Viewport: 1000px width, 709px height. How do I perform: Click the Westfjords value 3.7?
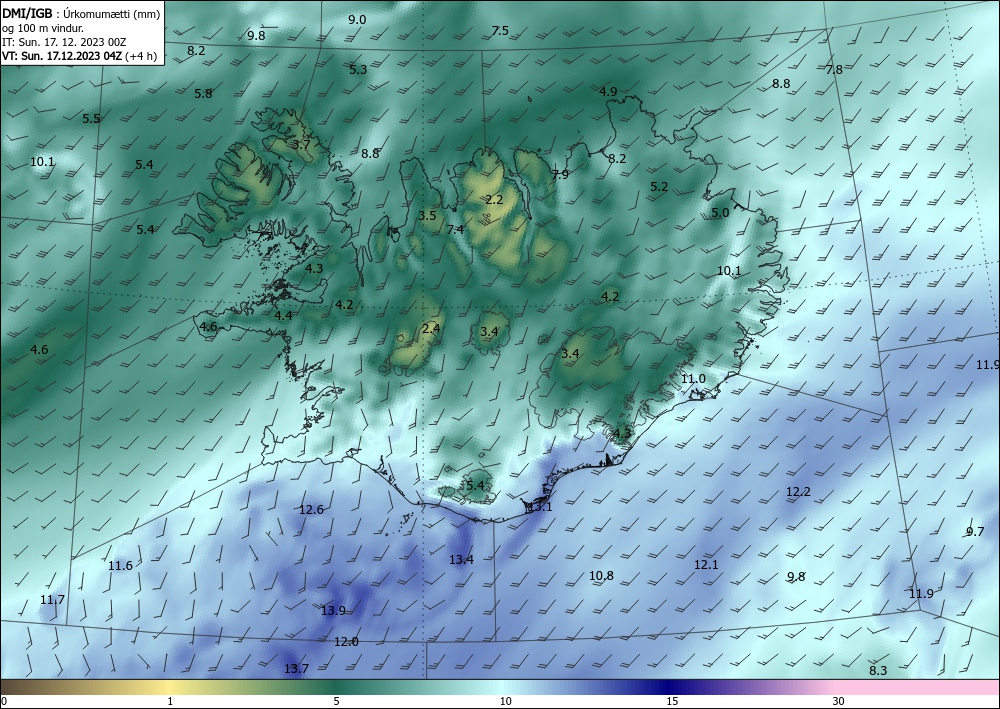(x=301, y=145)
